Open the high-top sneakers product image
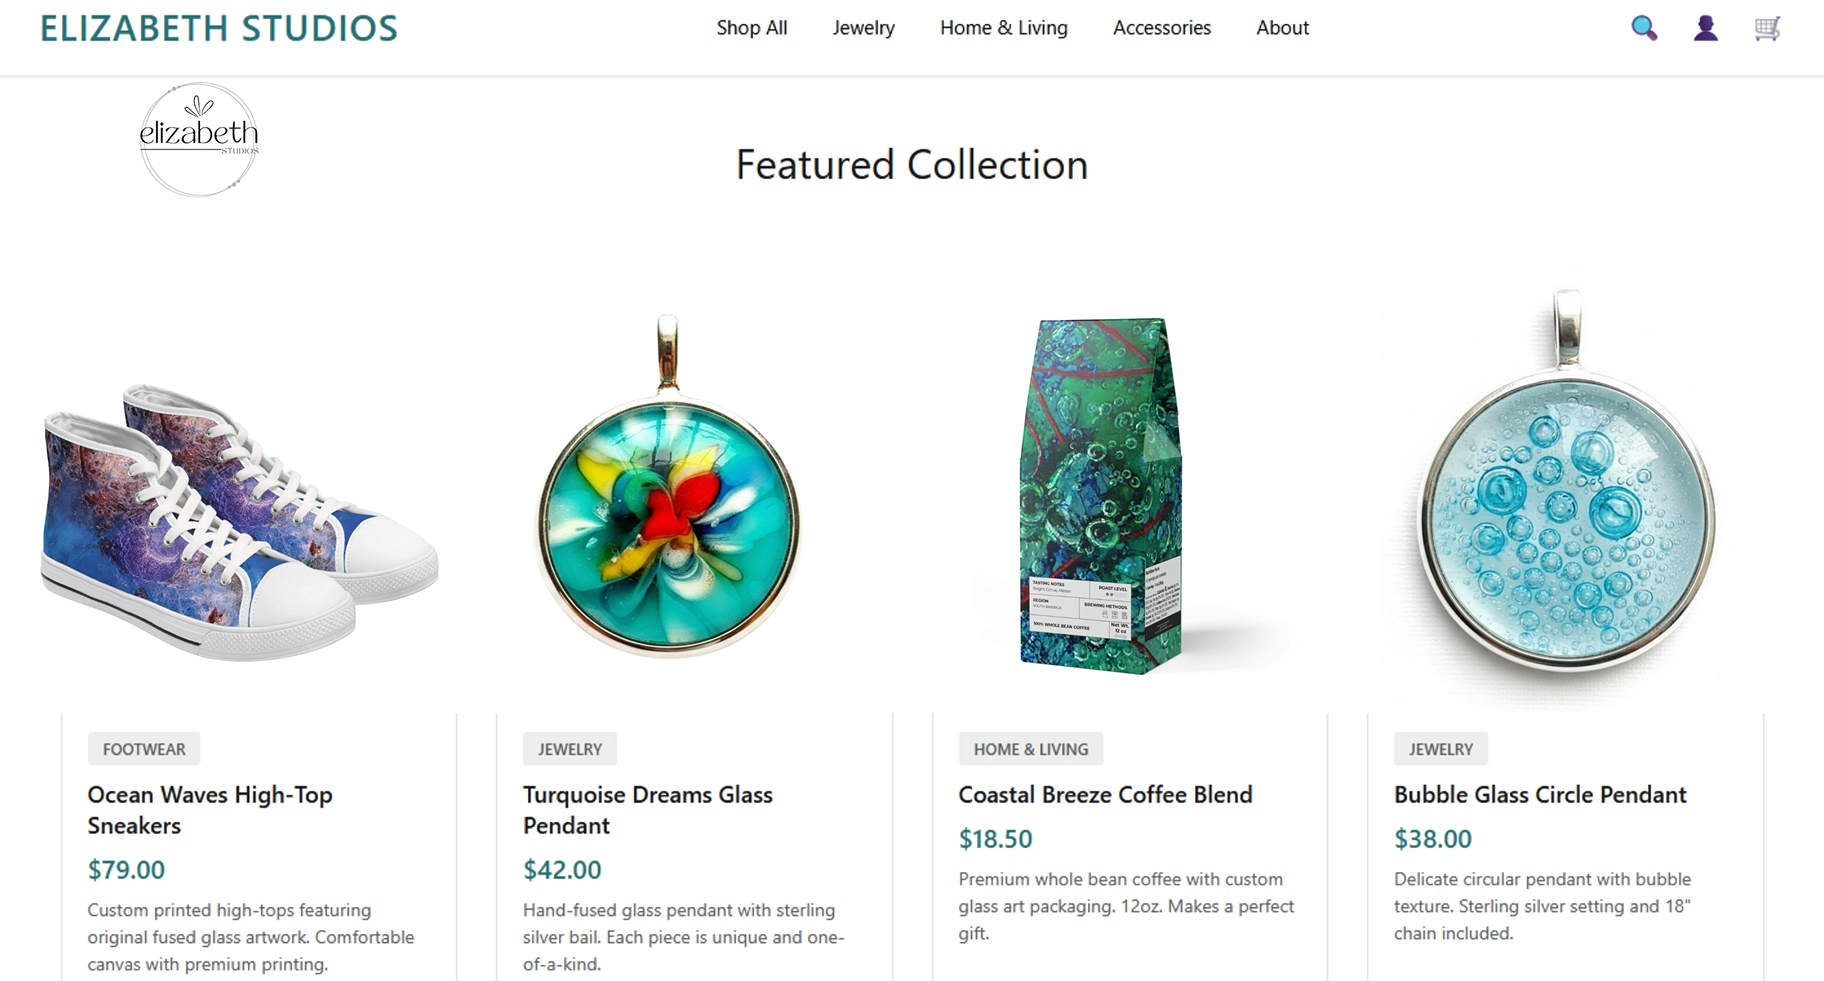The image size is (1824, 981). 240,522
